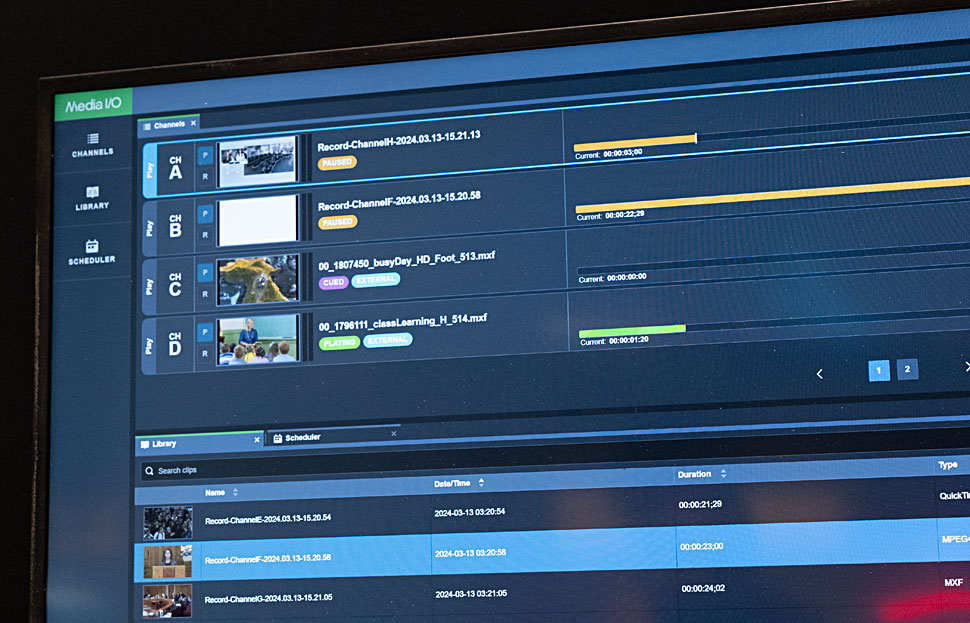Click the PAUSED badge on channel A

[337, 163]
